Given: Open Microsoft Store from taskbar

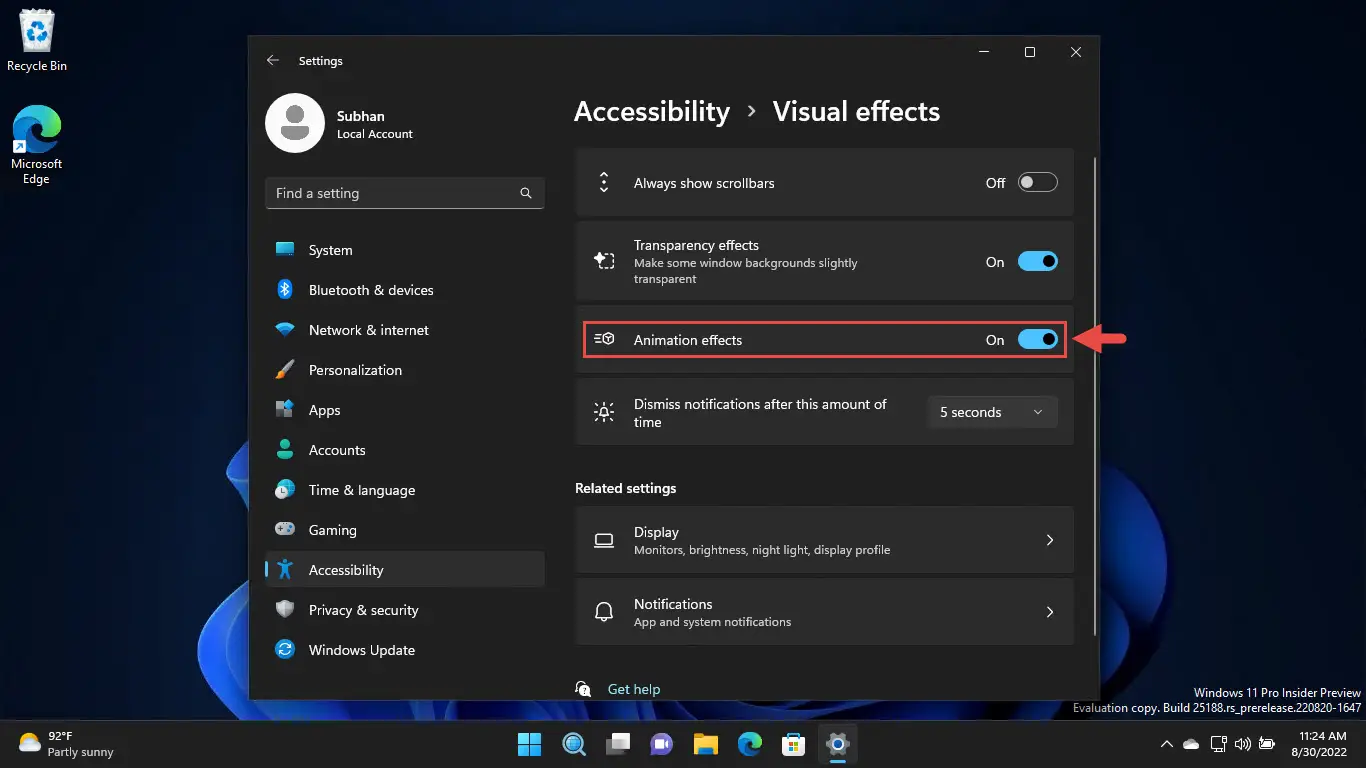Looking at the screenshot, I should [794, 744].
